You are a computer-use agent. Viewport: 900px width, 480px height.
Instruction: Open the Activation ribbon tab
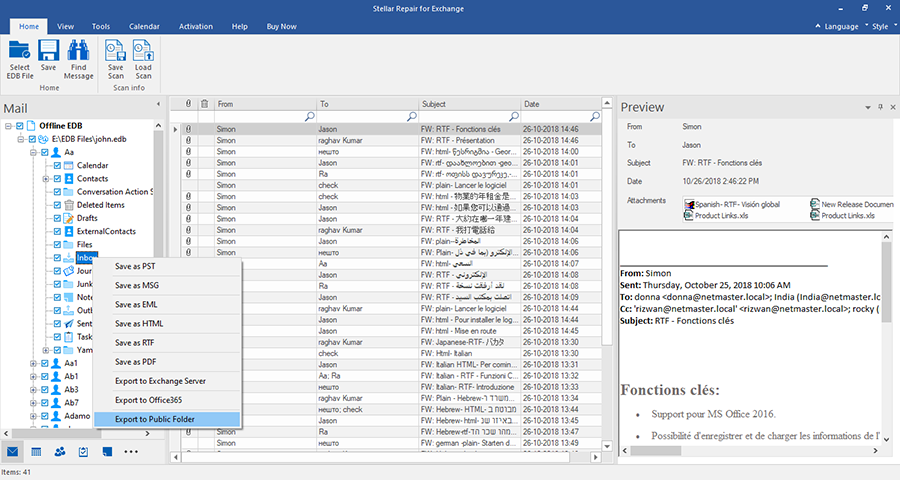click(x=196, y=26)
